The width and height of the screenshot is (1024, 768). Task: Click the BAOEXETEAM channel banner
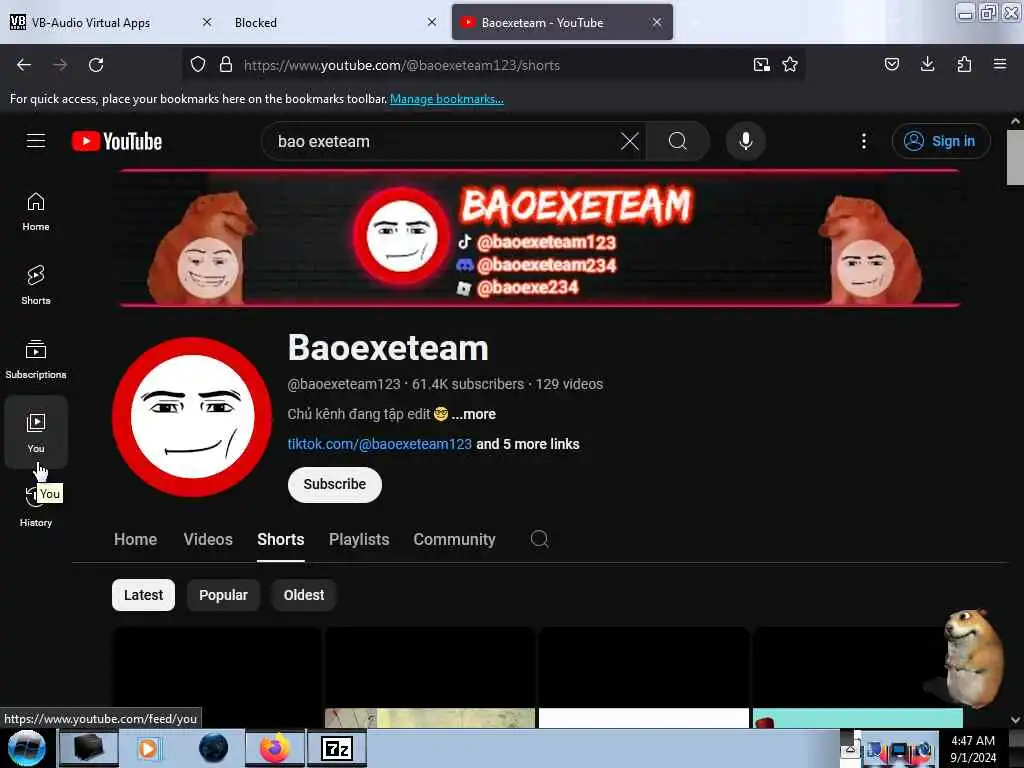(x=539, y=238)
